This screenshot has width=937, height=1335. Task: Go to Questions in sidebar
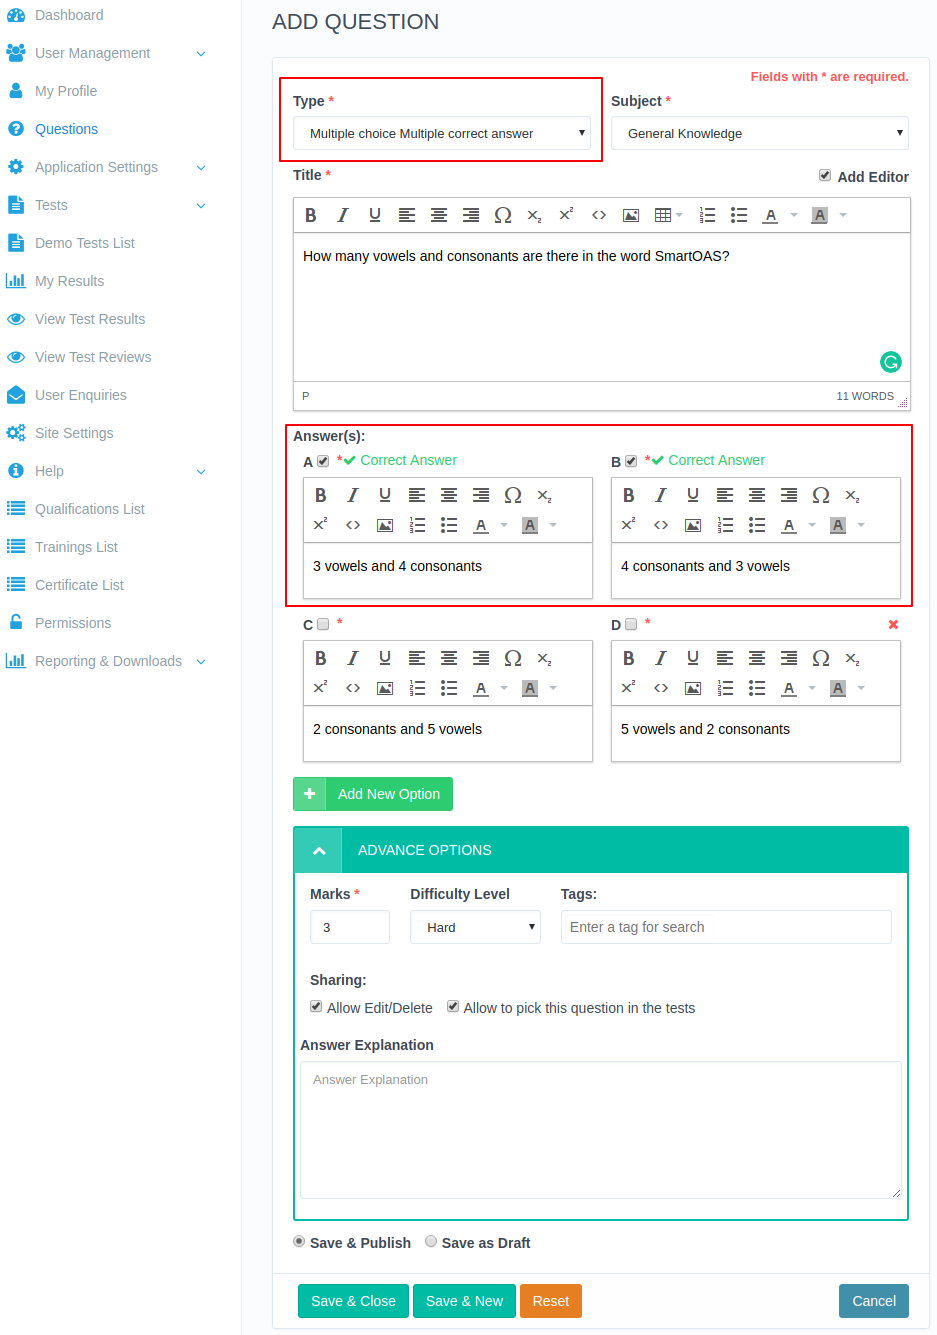(x=66, y=129)
